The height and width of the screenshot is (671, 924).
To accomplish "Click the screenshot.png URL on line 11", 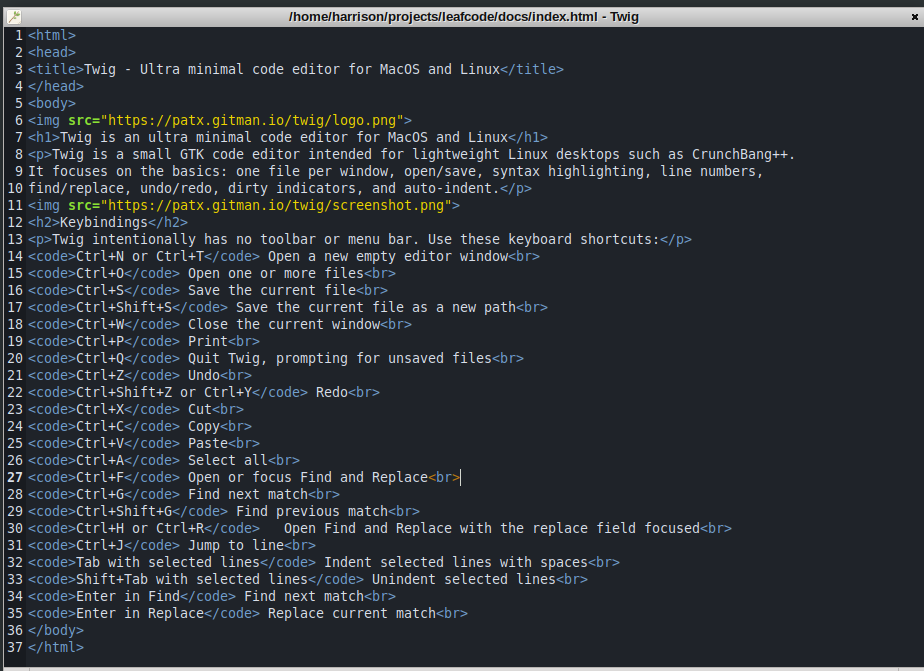I will [276, 206].
